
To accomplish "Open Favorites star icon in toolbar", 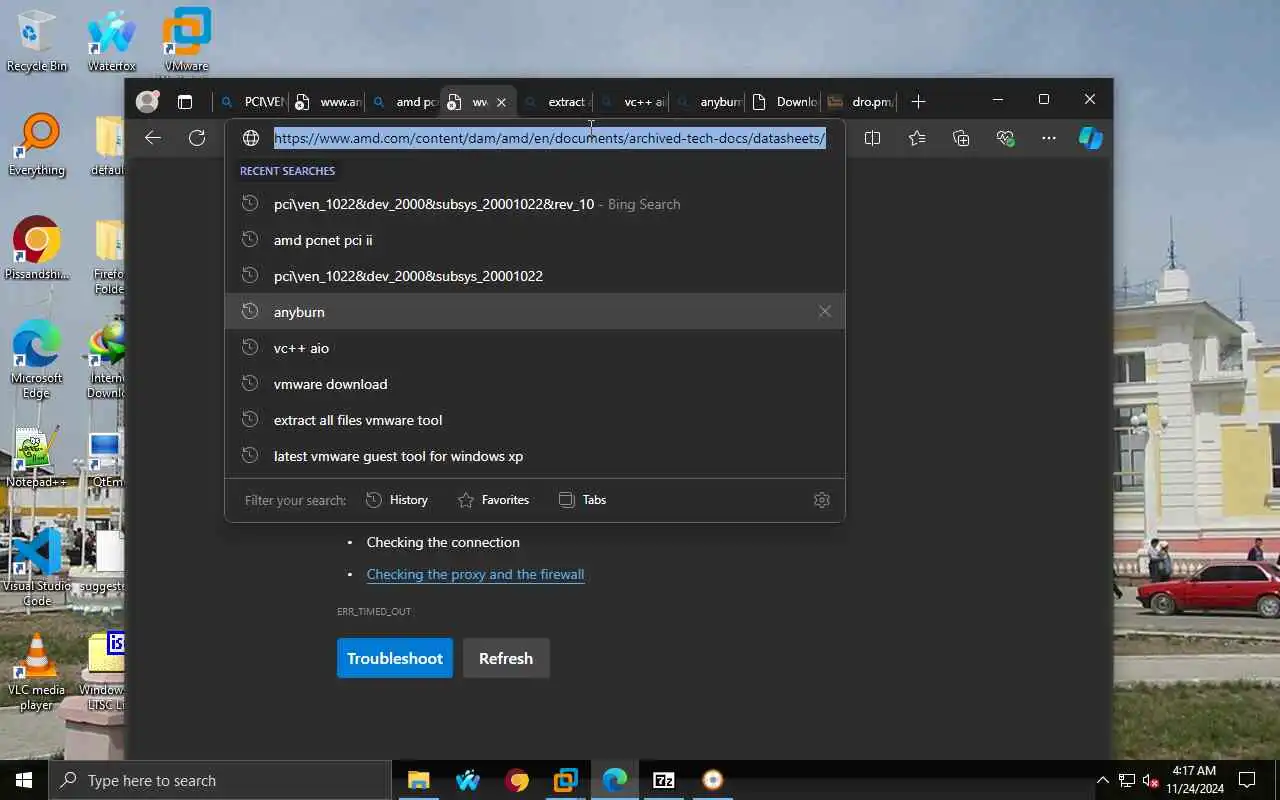I will point(917,138).
